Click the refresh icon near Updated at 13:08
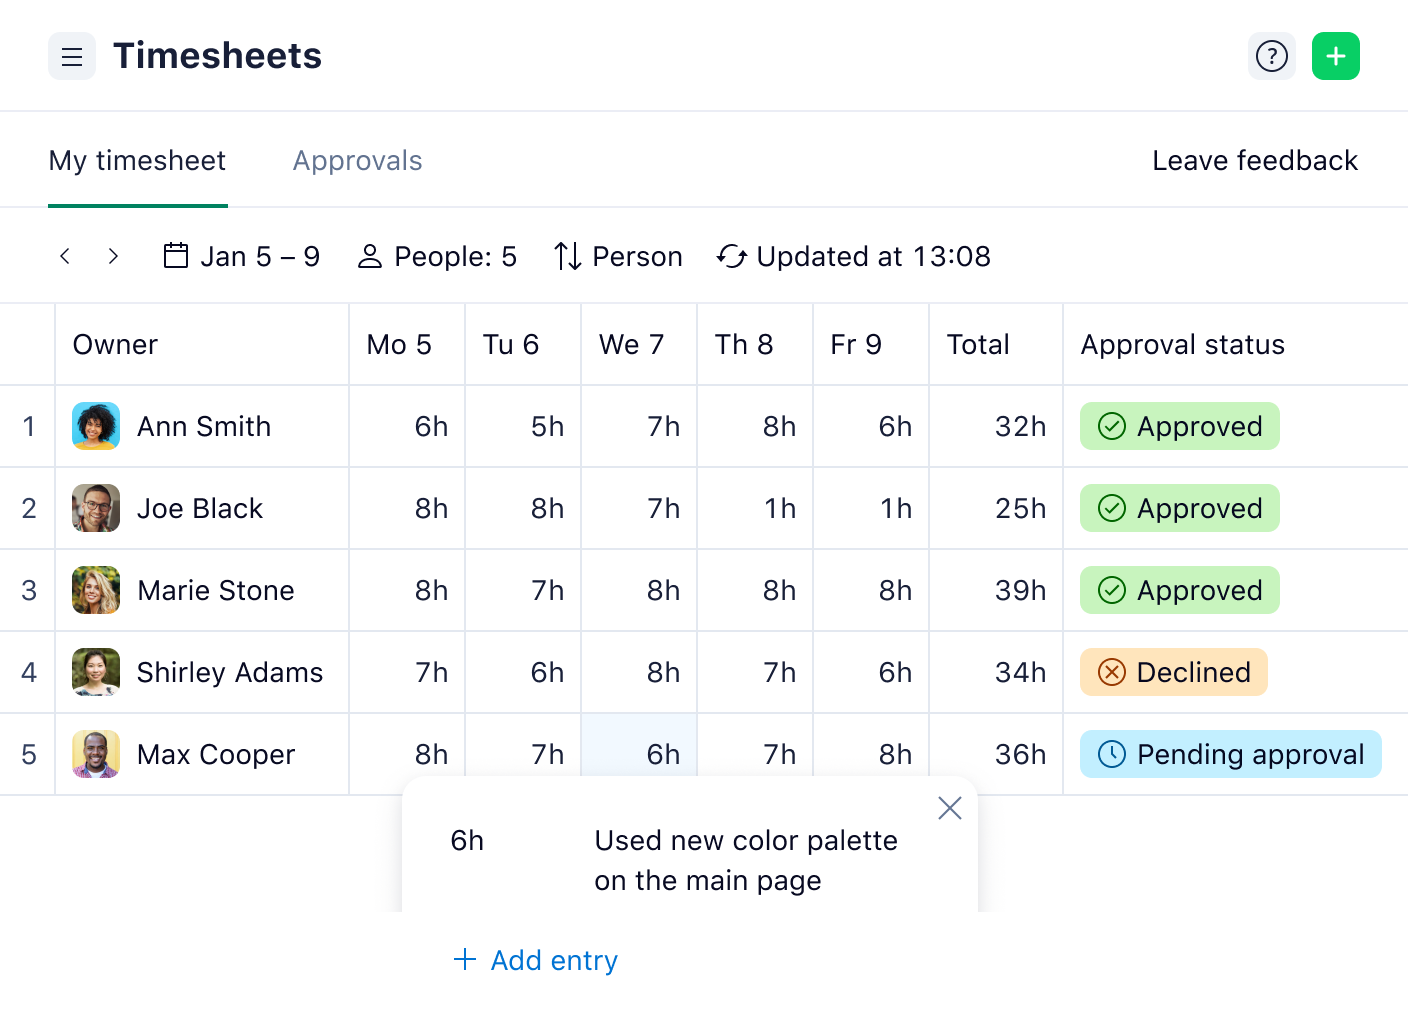Screen dimensions: 1408x1024 pos(731,256)
